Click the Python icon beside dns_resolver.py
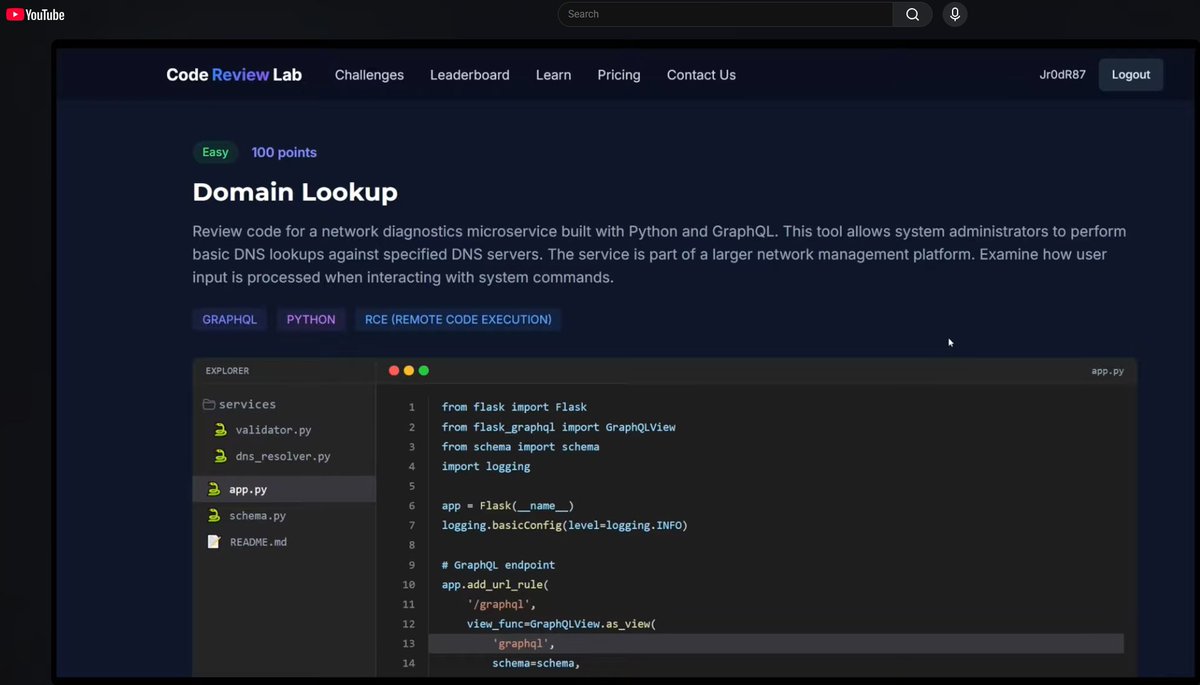This screenshot has width=1200, height=685. point(220,456)
